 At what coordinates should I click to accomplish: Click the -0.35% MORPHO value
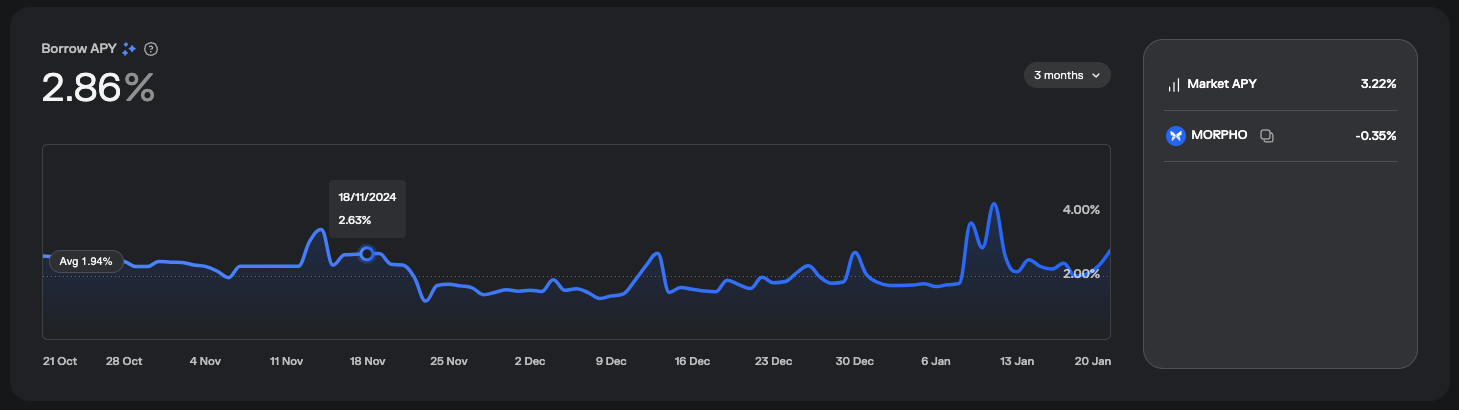coord(1375,135)
